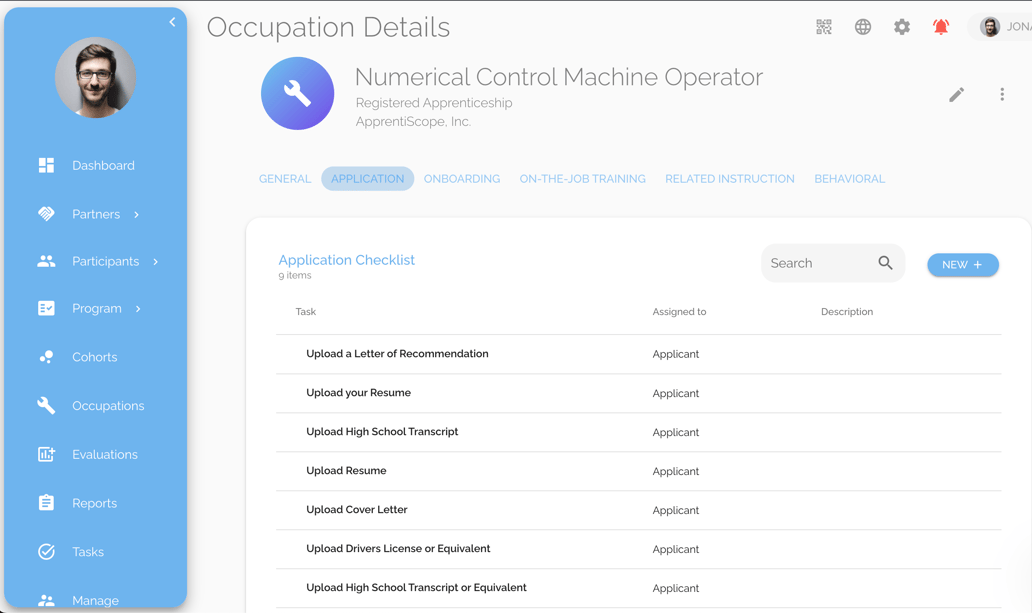Select the Dashboard icon in sidebar
Screen dimensions: 1032x613
46,165
